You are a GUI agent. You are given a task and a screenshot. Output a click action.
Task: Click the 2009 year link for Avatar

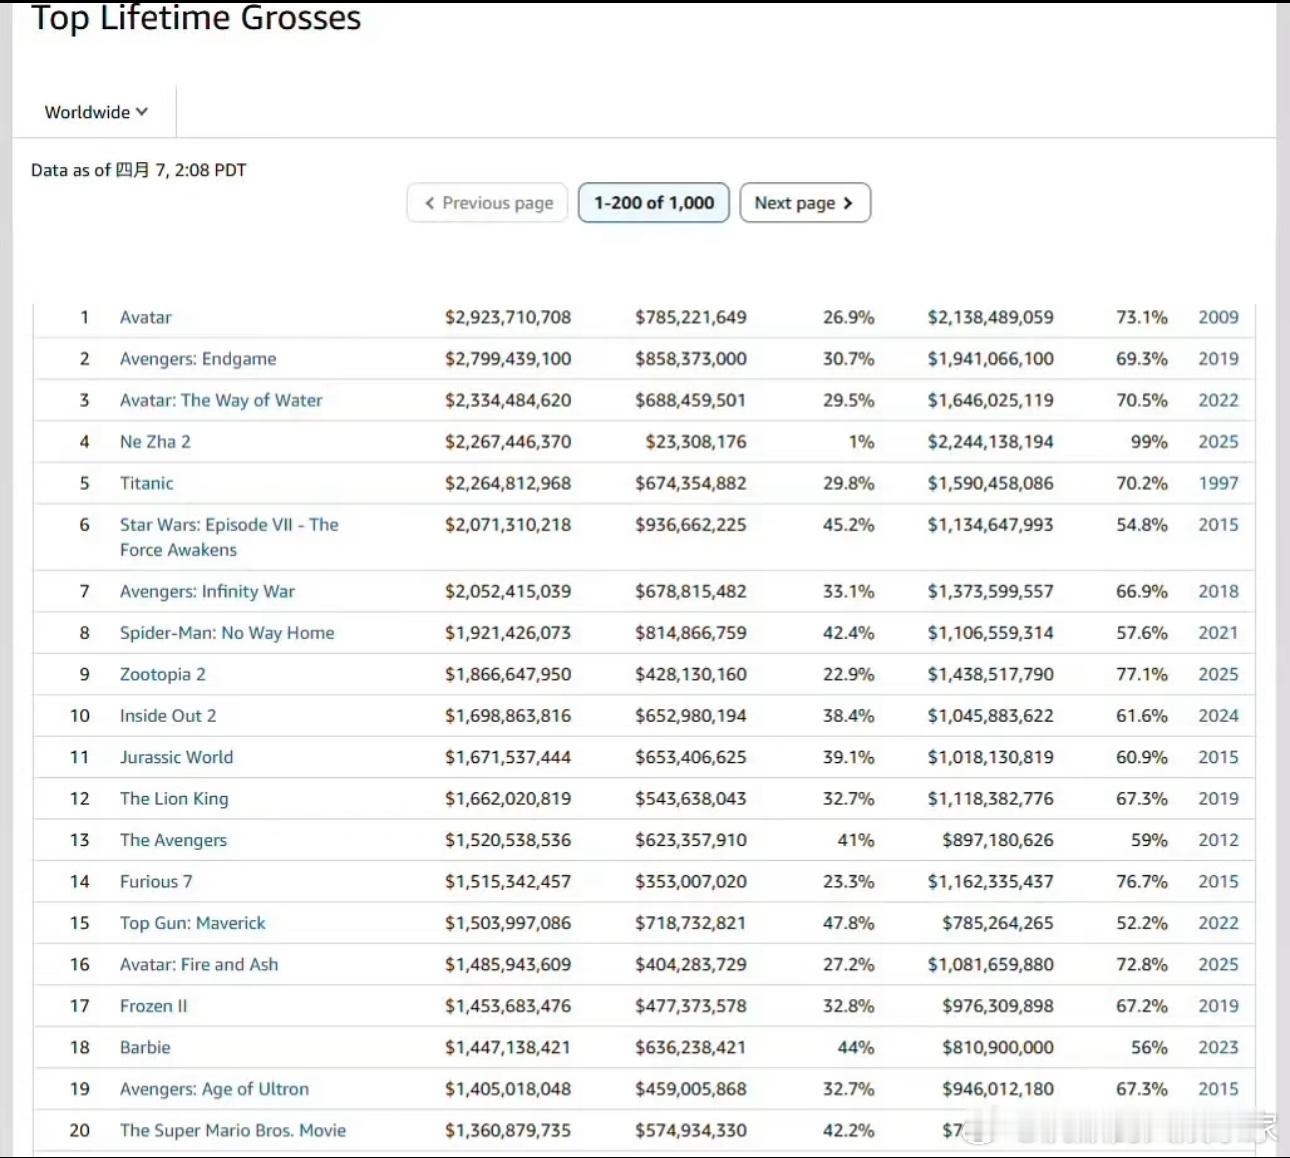click(1218, 317)
